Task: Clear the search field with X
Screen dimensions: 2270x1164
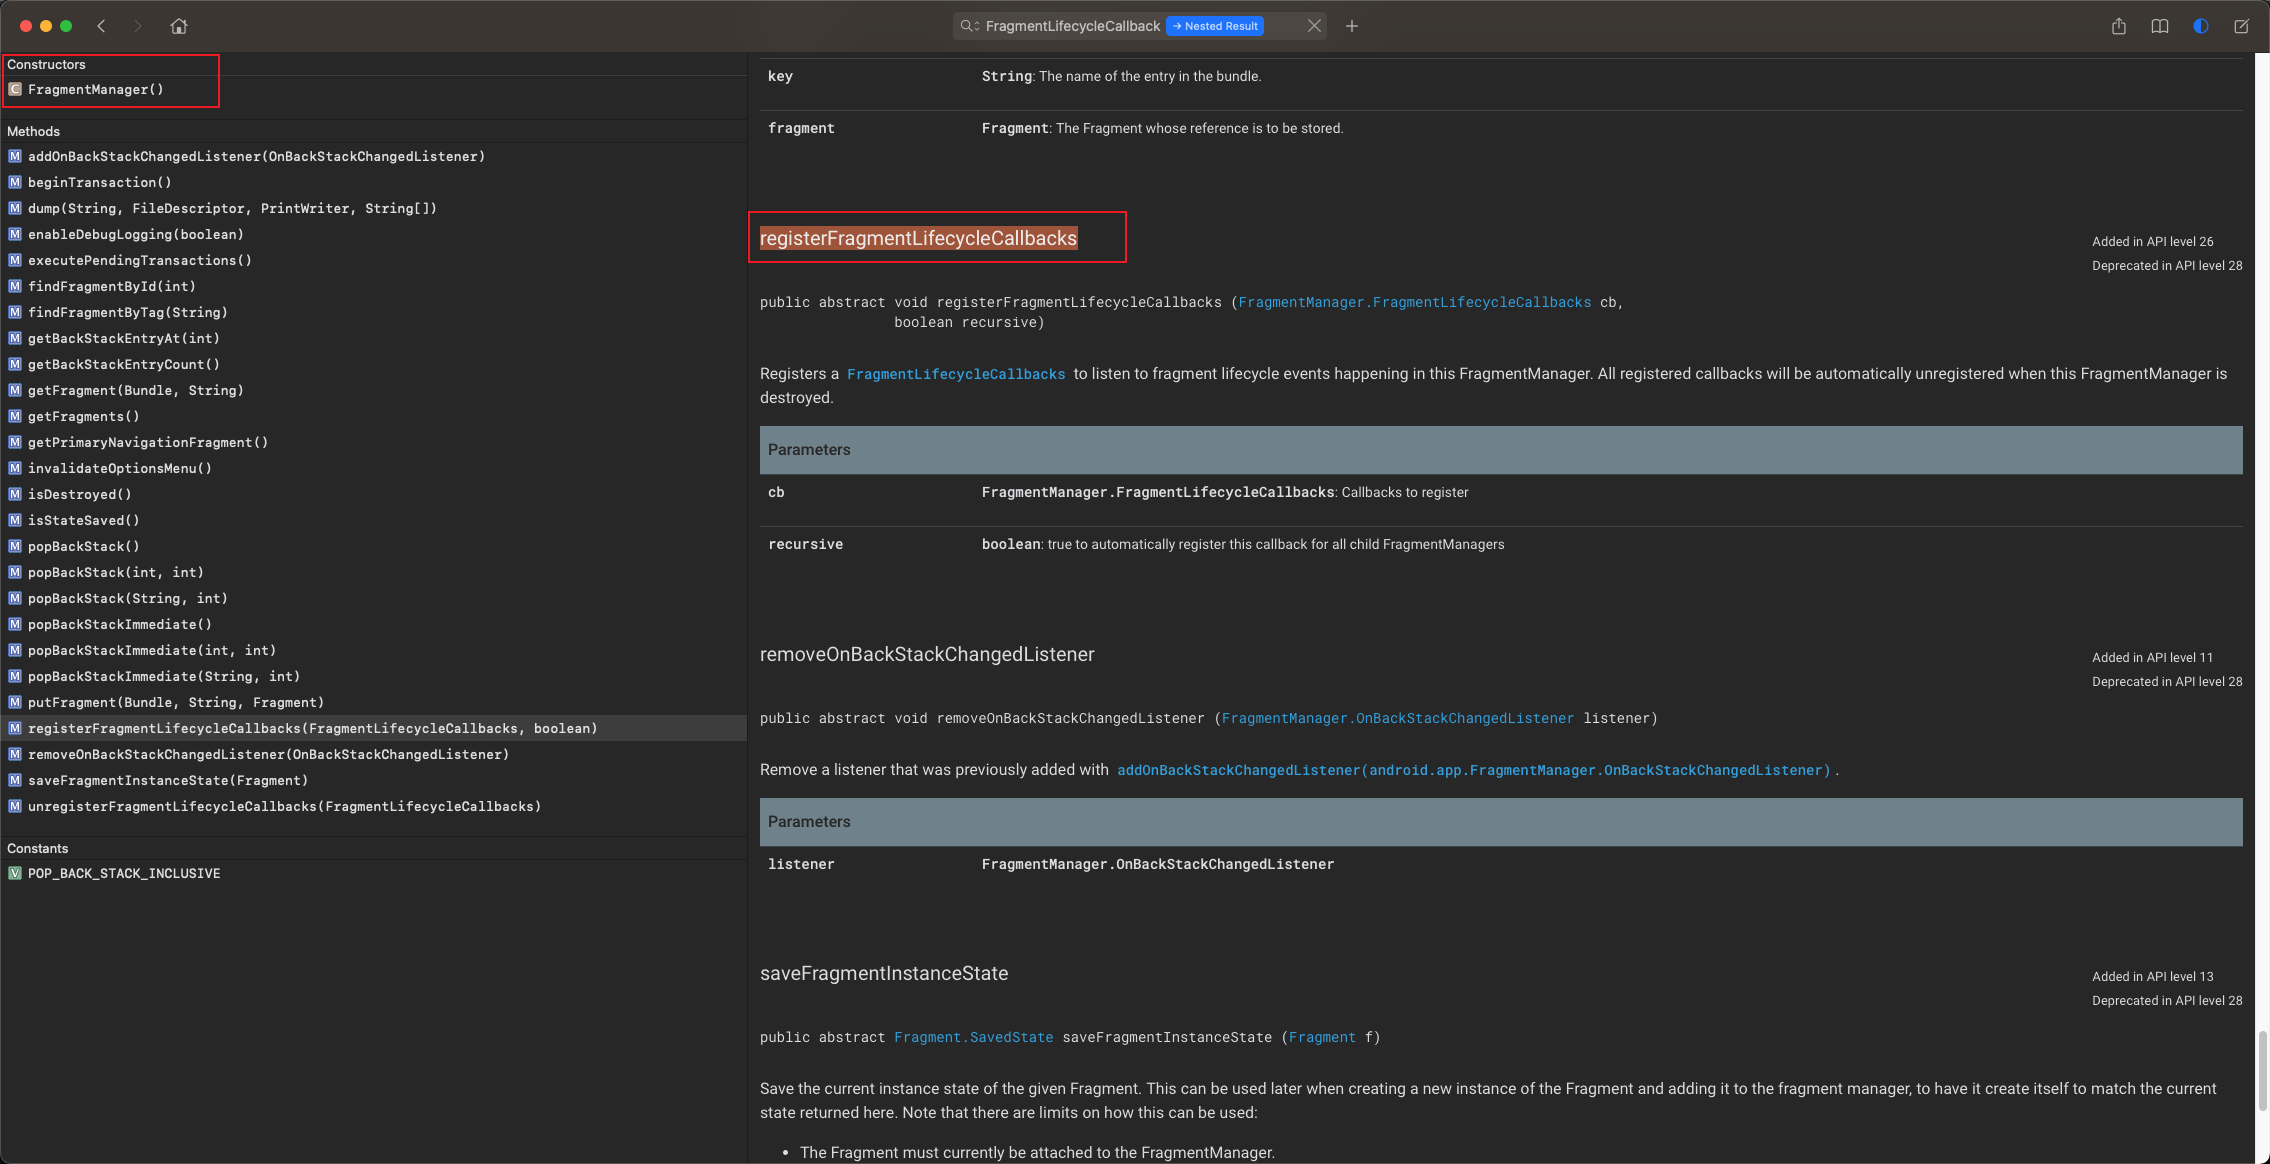Action: coord(1314,26)
